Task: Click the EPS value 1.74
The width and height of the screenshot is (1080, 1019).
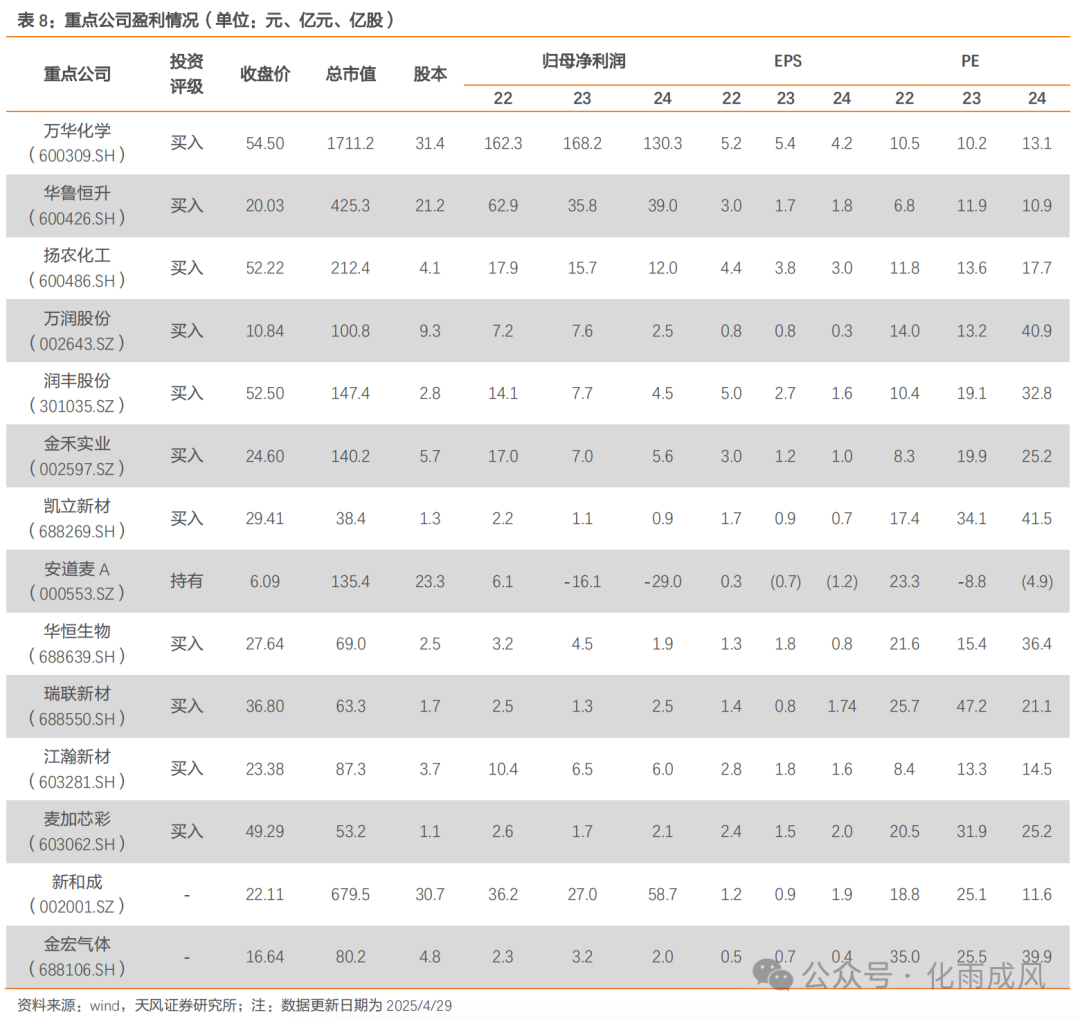Action: (842, 706)
